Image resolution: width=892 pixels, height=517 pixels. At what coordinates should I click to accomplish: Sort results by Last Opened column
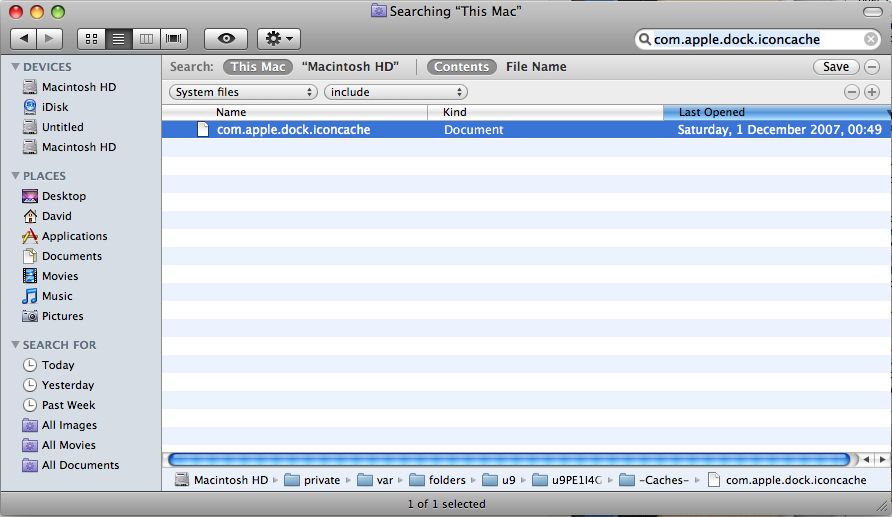[x=777, y=112]
